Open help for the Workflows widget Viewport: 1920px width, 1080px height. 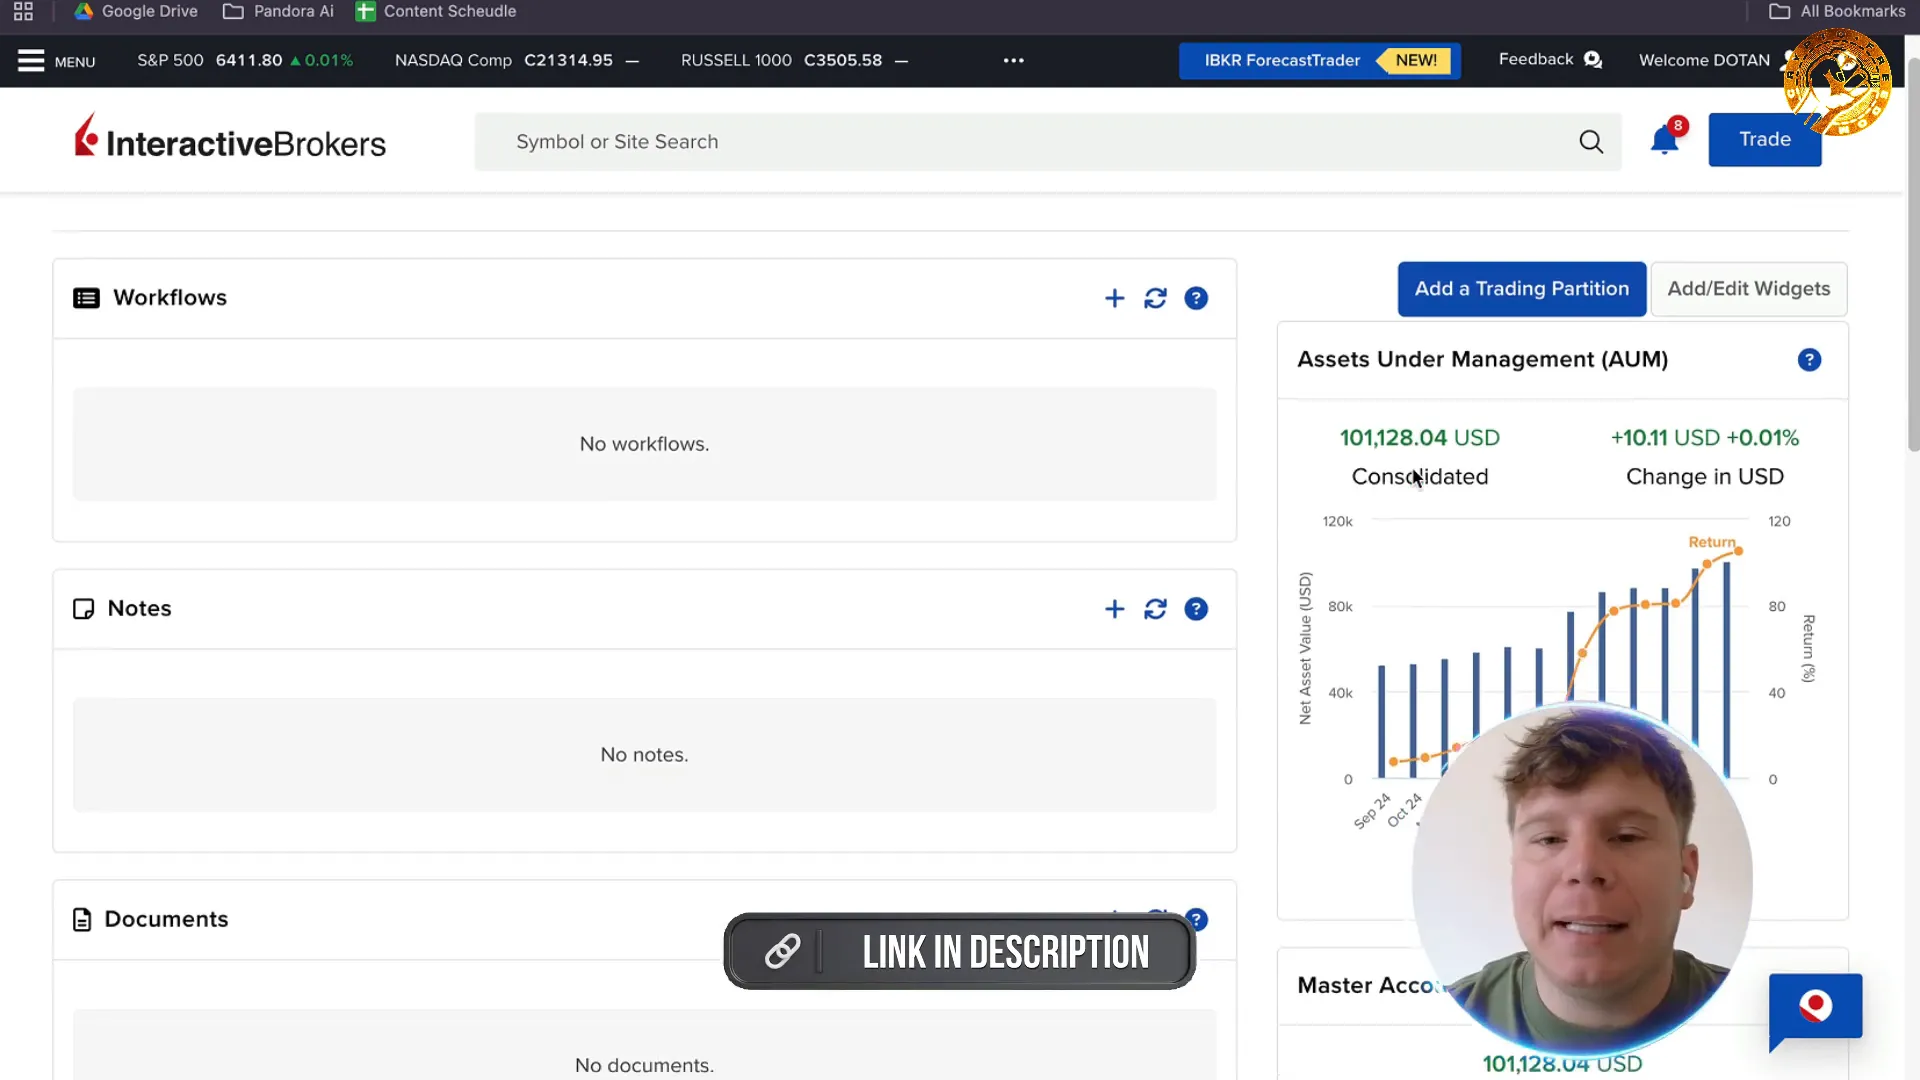coord(1196,298)
